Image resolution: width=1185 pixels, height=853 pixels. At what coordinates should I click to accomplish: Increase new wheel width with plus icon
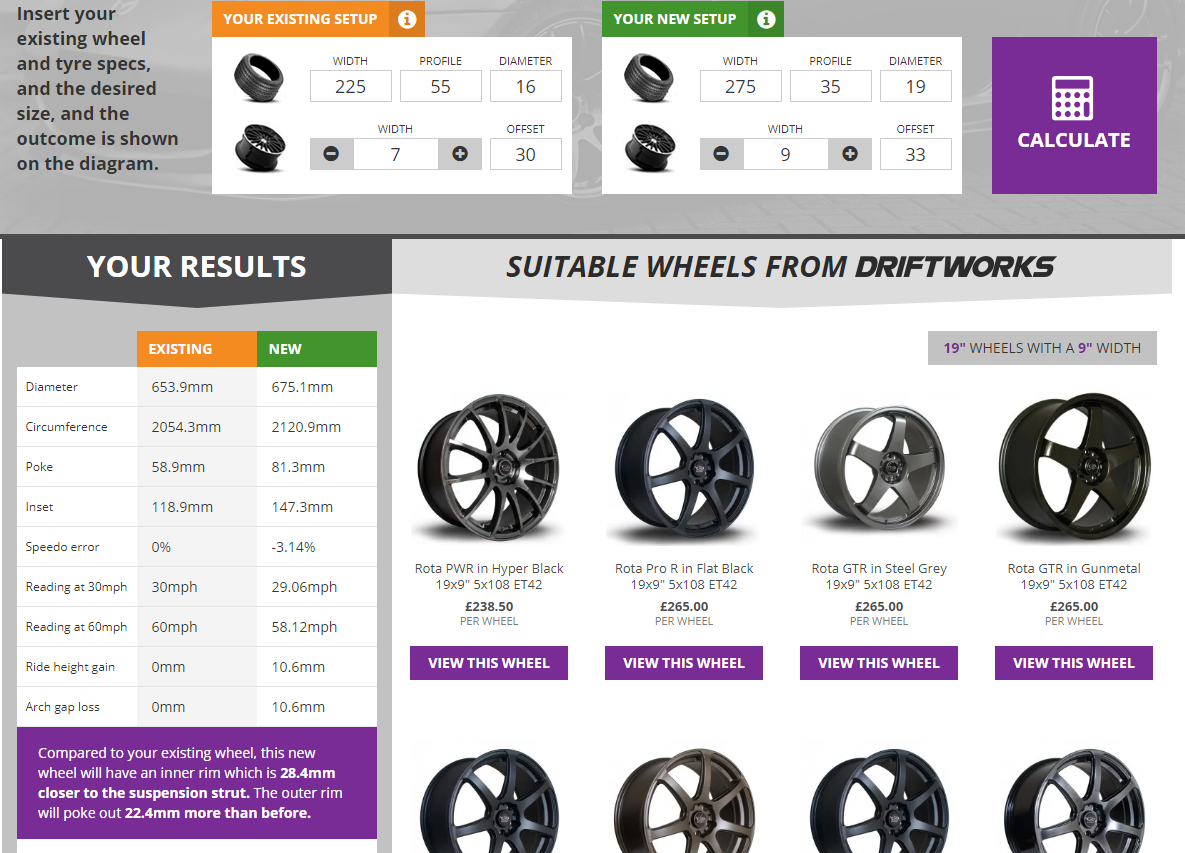849,154
